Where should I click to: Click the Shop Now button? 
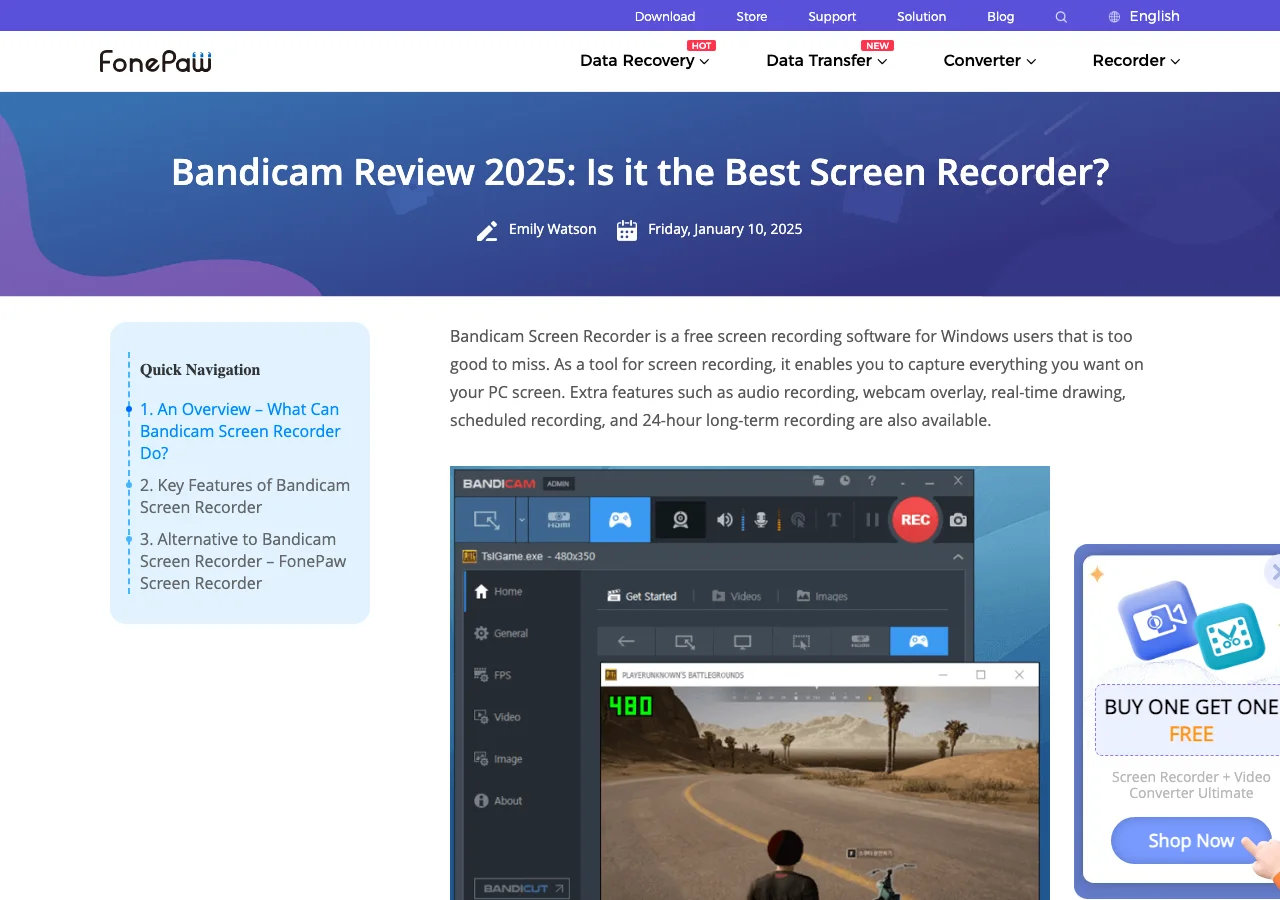click(1191, 841)
